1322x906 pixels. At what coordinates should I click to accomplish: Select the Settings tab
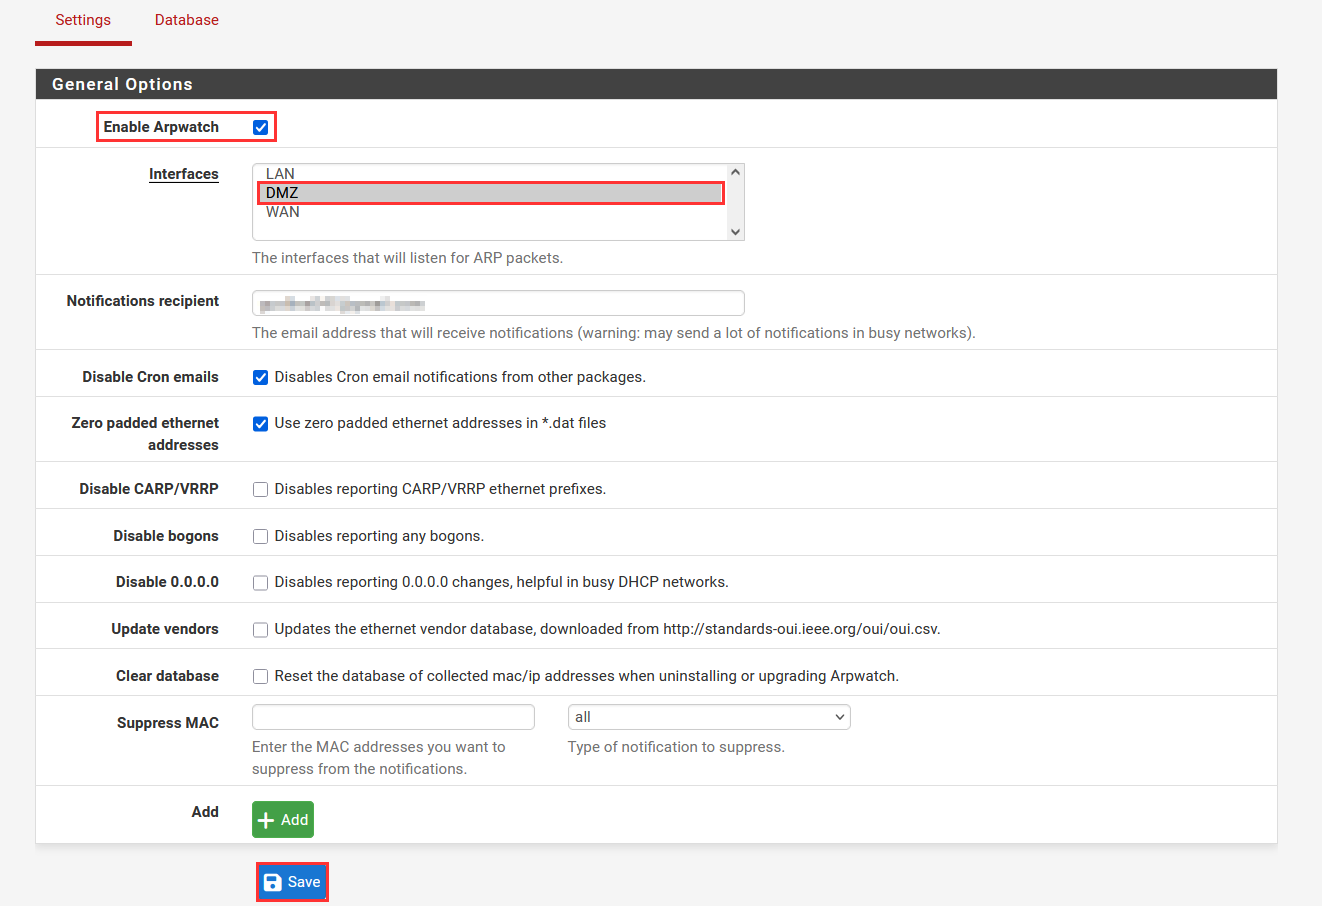[83, 20]
